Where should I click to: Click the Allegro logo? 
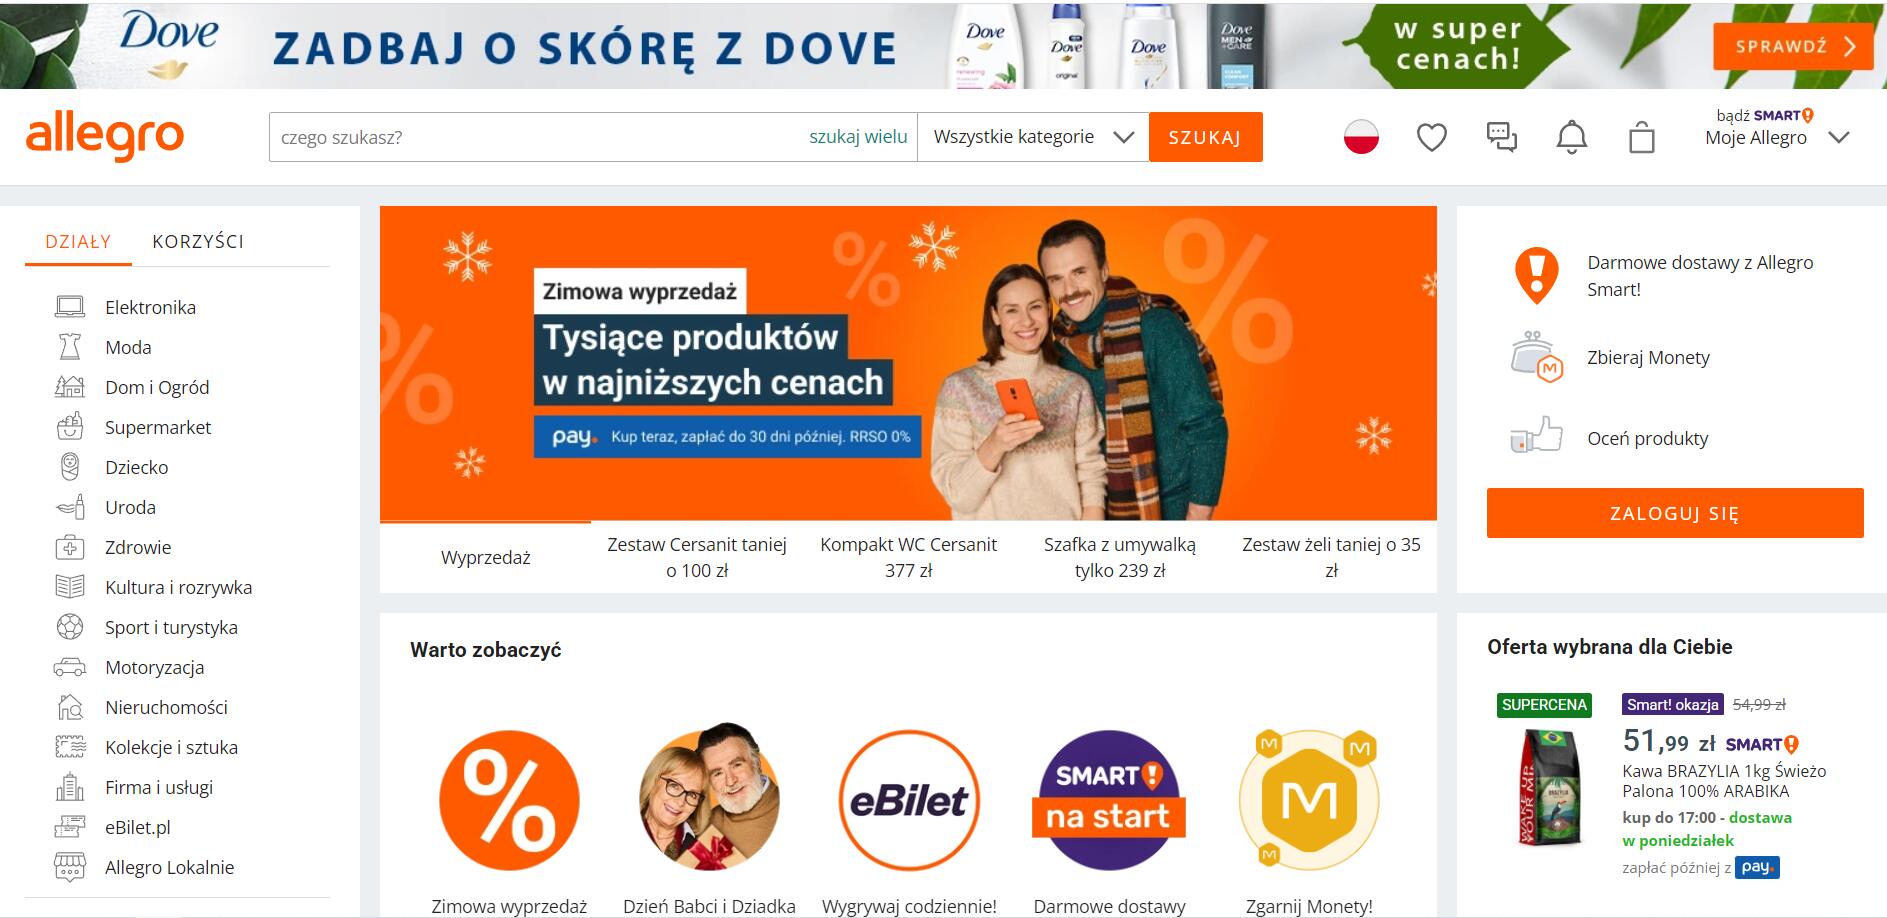[105, 137]
